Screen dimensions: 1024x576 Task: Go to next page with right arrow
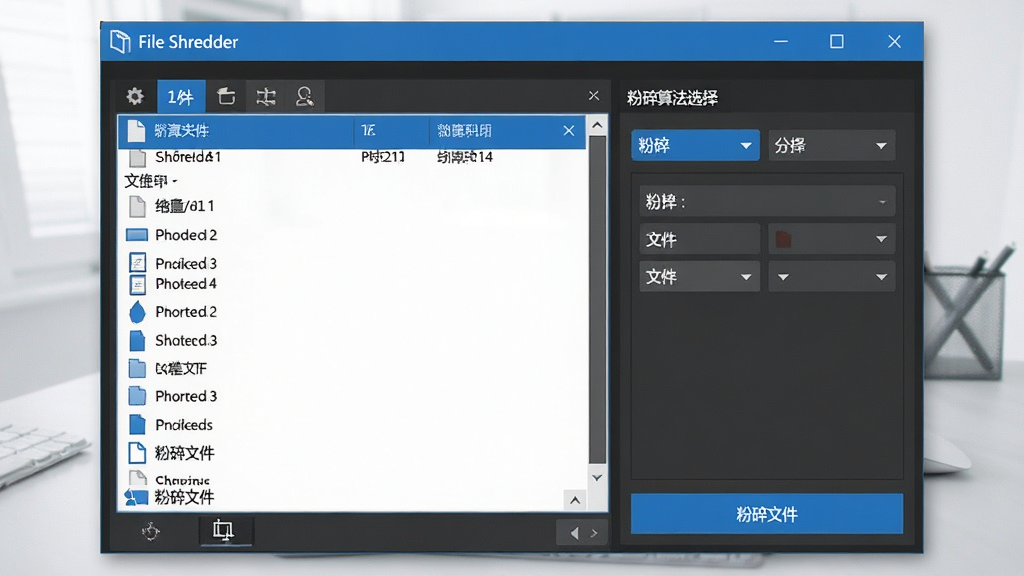(x=594, y=533)
